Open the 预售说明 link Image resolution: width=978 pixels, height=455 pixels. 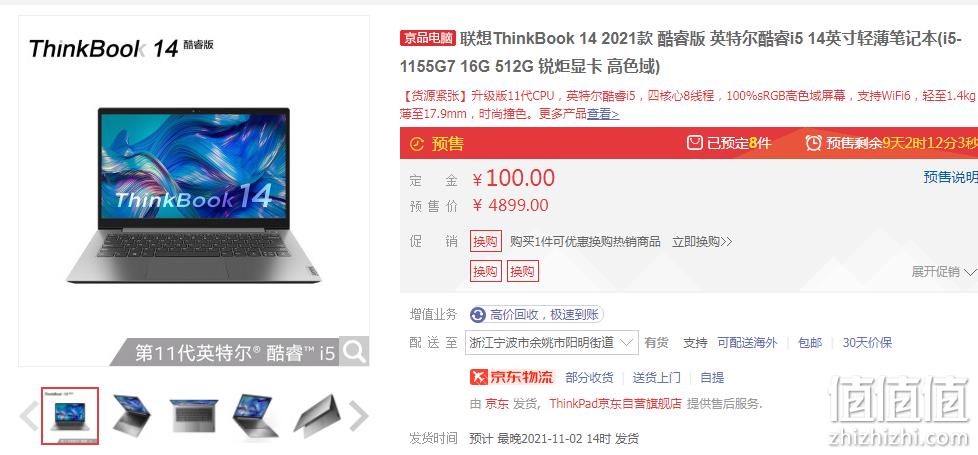950,177
